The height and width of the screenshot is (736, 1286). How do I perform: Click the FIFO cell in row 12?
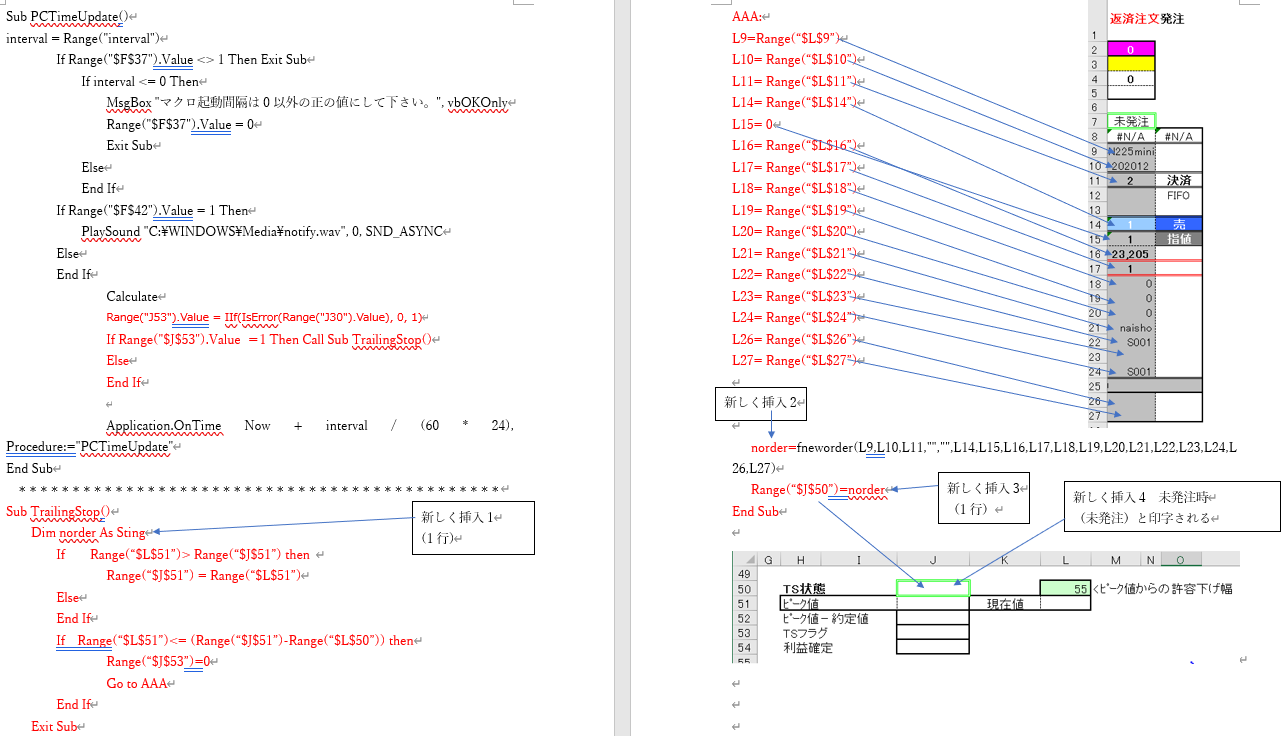[1178, 196]
